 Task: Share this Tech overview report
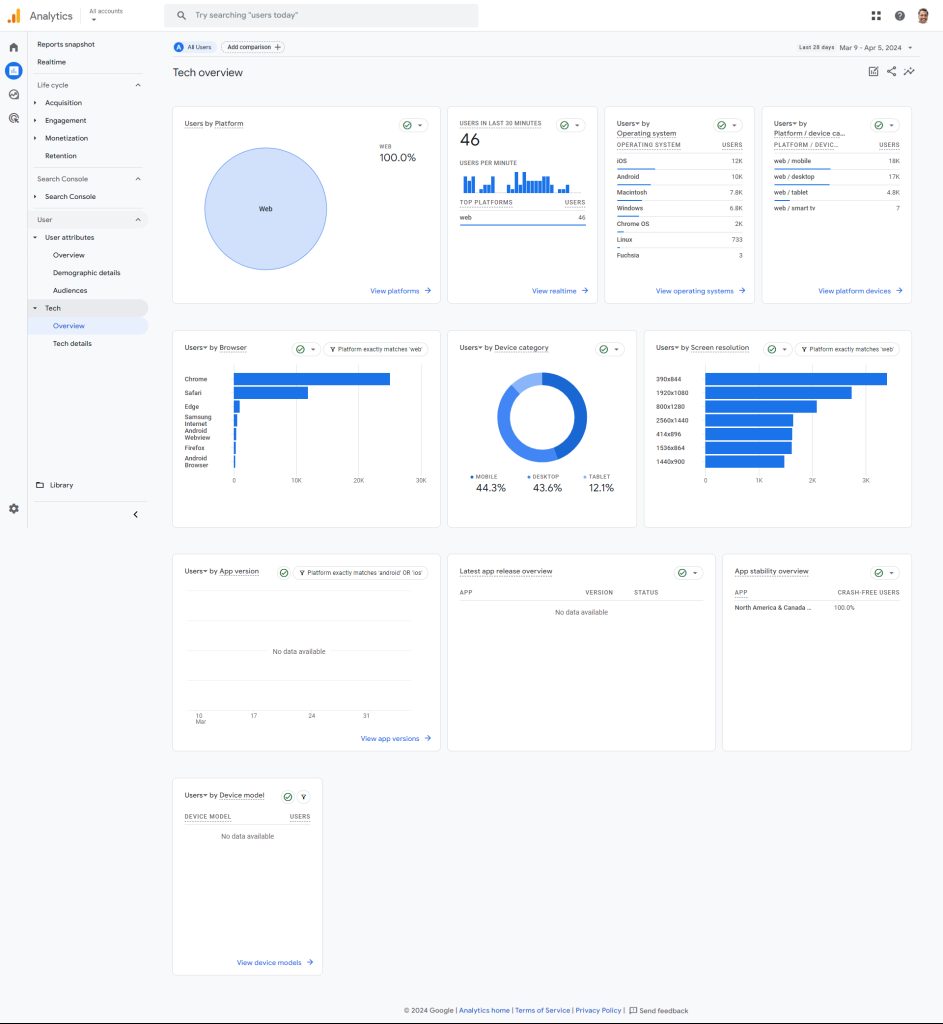coord(891,71)
